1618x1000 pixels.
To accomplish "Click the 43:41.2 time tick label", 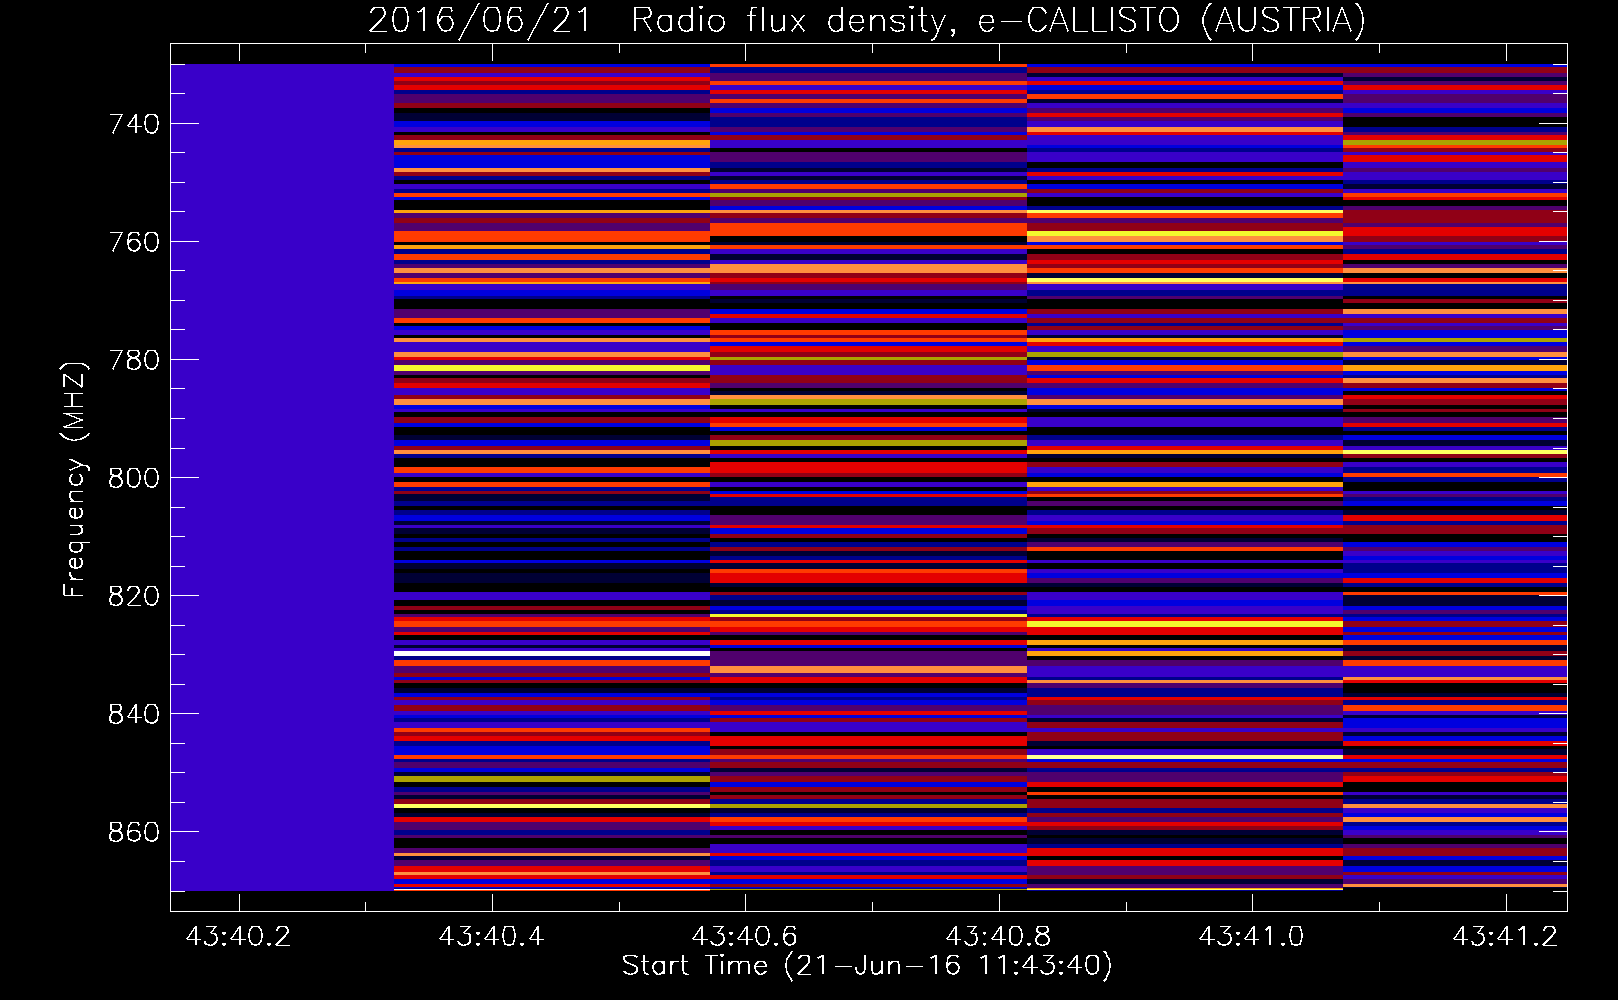I will coord(1505,936).
